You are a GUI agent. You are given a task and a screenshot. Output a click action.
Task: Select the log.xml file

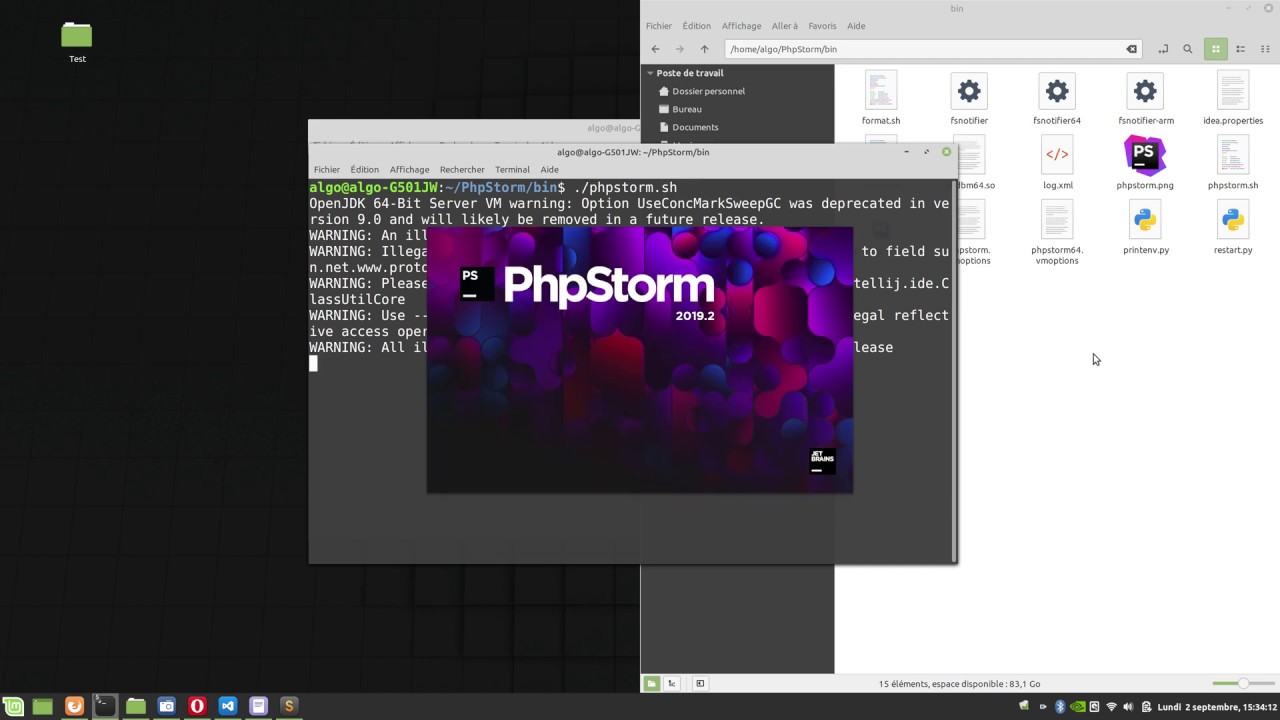click(x=1057, y=164)
